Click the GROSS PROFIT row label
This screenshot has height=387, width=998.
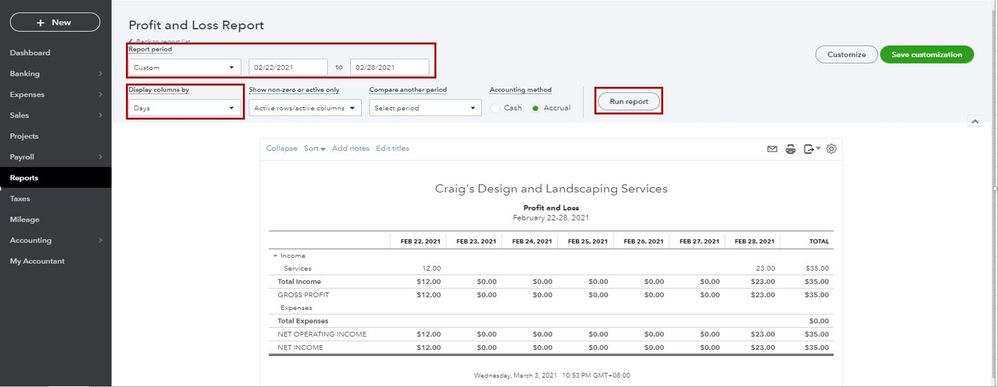coord(303,295)
